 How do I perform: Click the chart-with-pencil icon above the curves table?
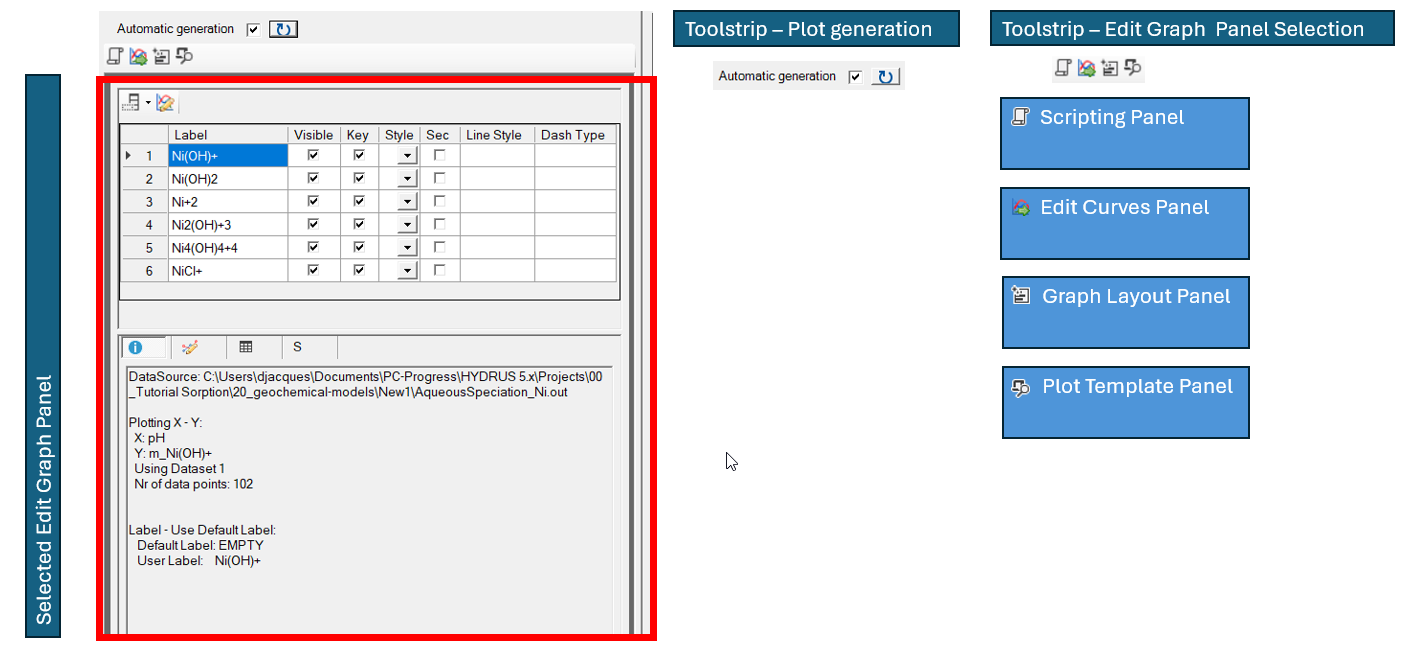pyautogui.click(x=166, y=103)
